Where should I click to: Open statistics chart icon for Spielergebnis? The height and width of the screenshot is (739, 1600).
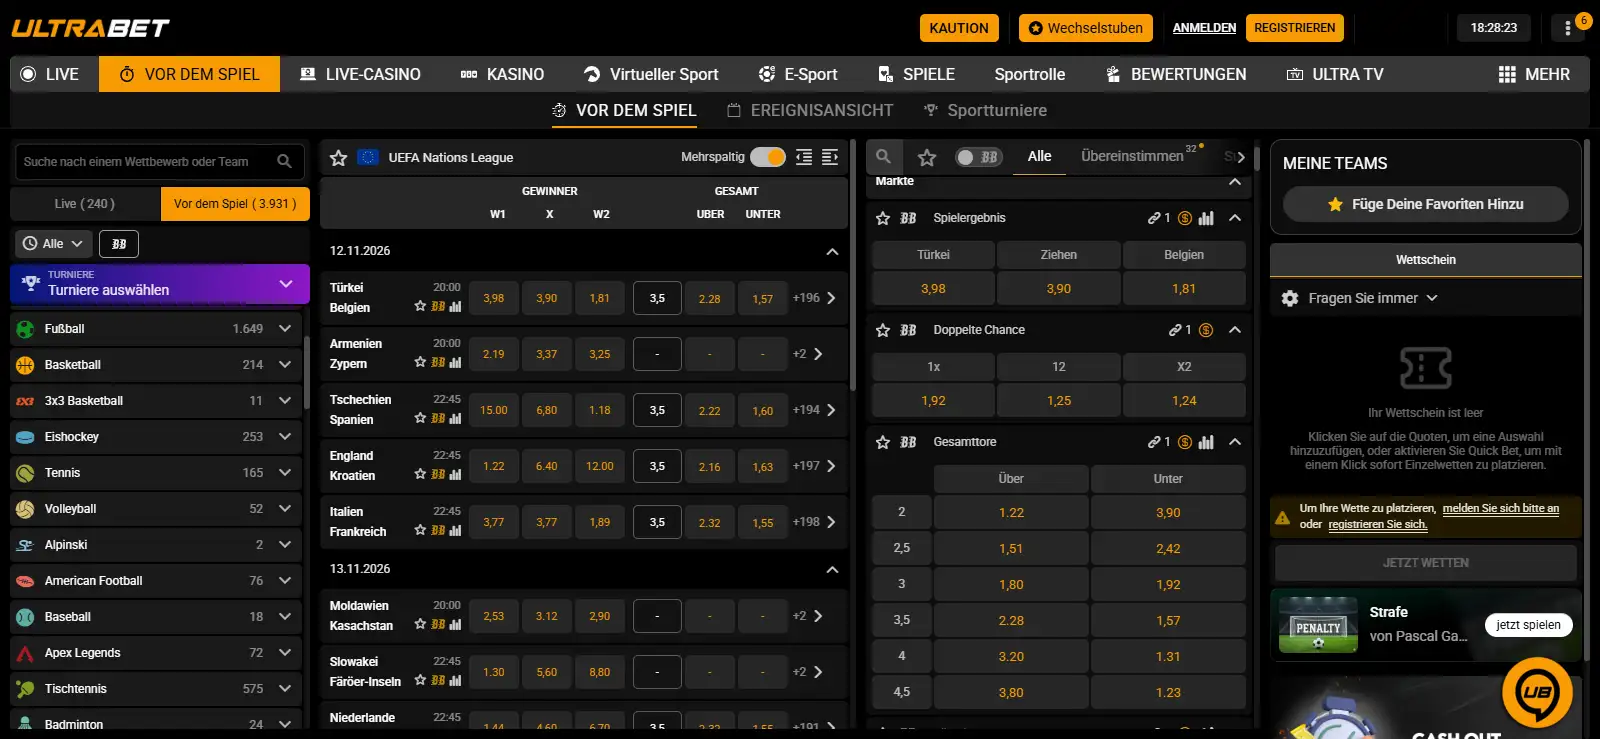(1206, 218)
